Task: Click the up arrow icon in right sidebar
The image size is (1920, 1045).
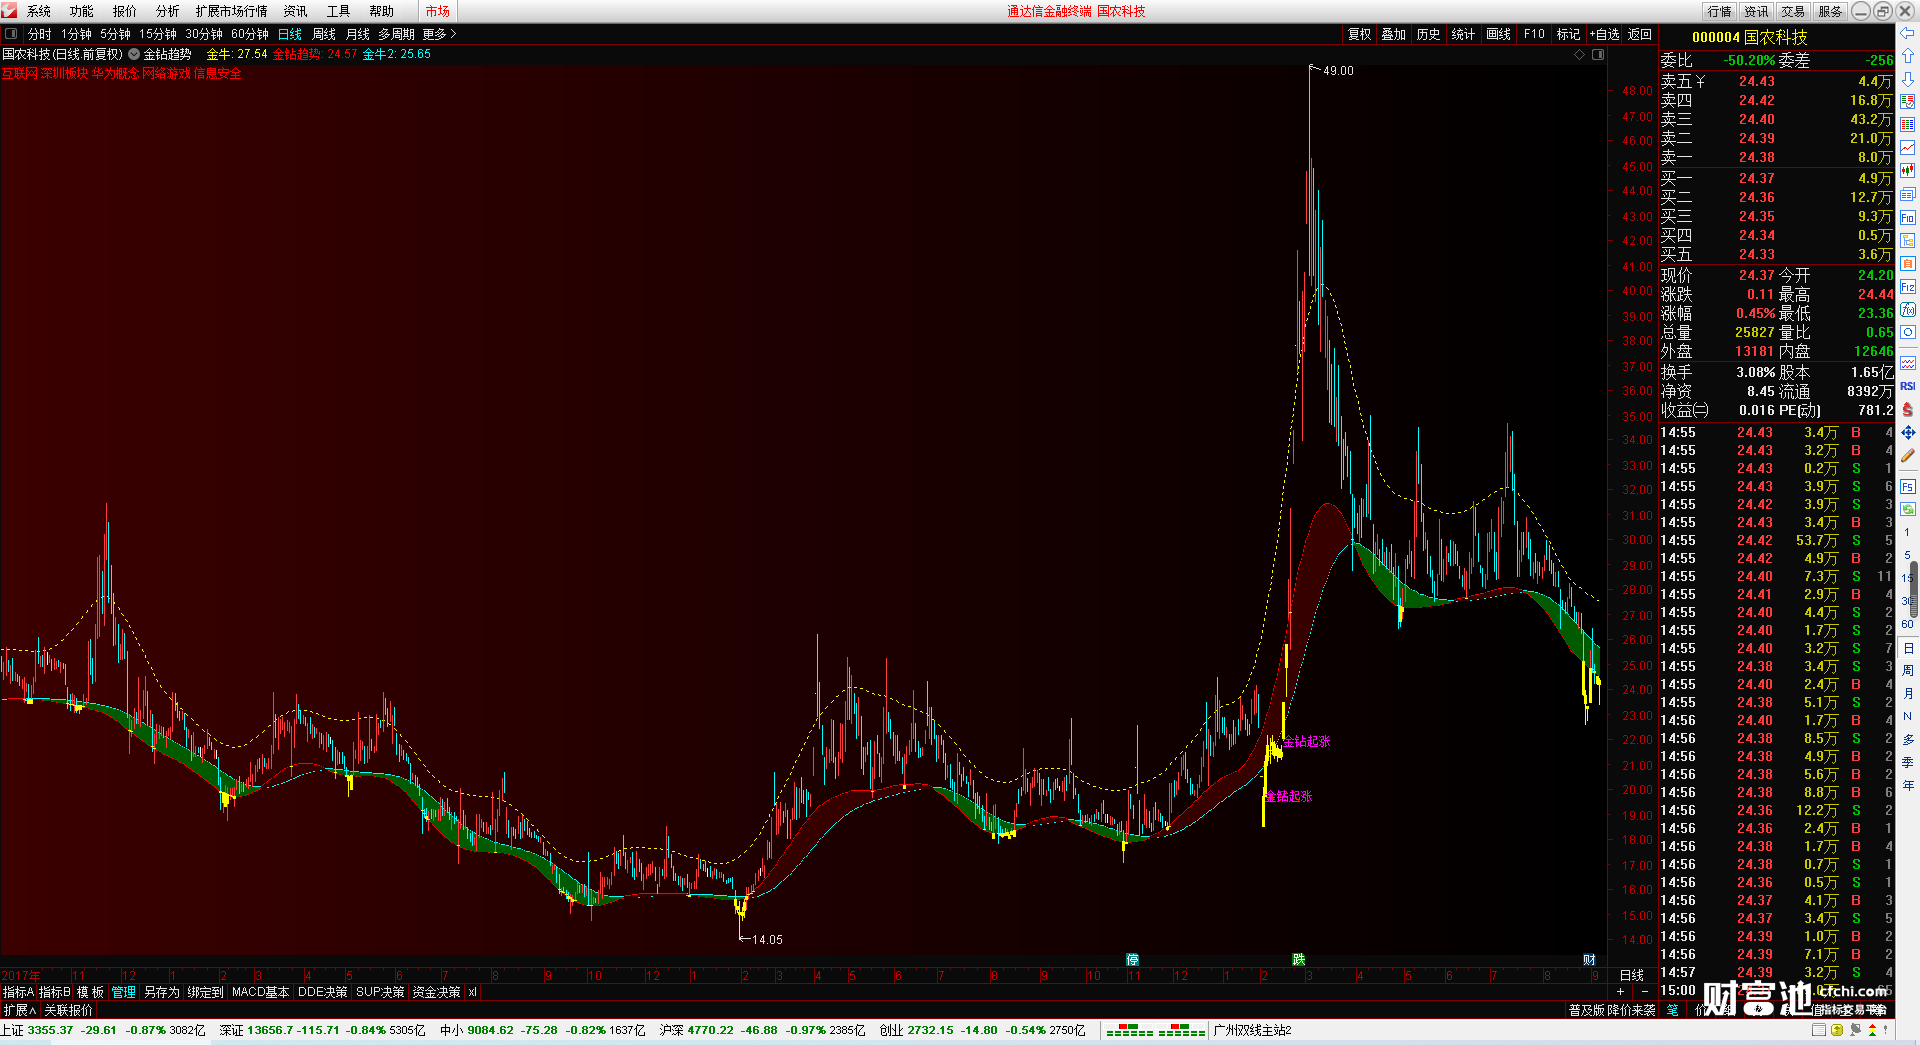Action: (x=1907, y=56)
